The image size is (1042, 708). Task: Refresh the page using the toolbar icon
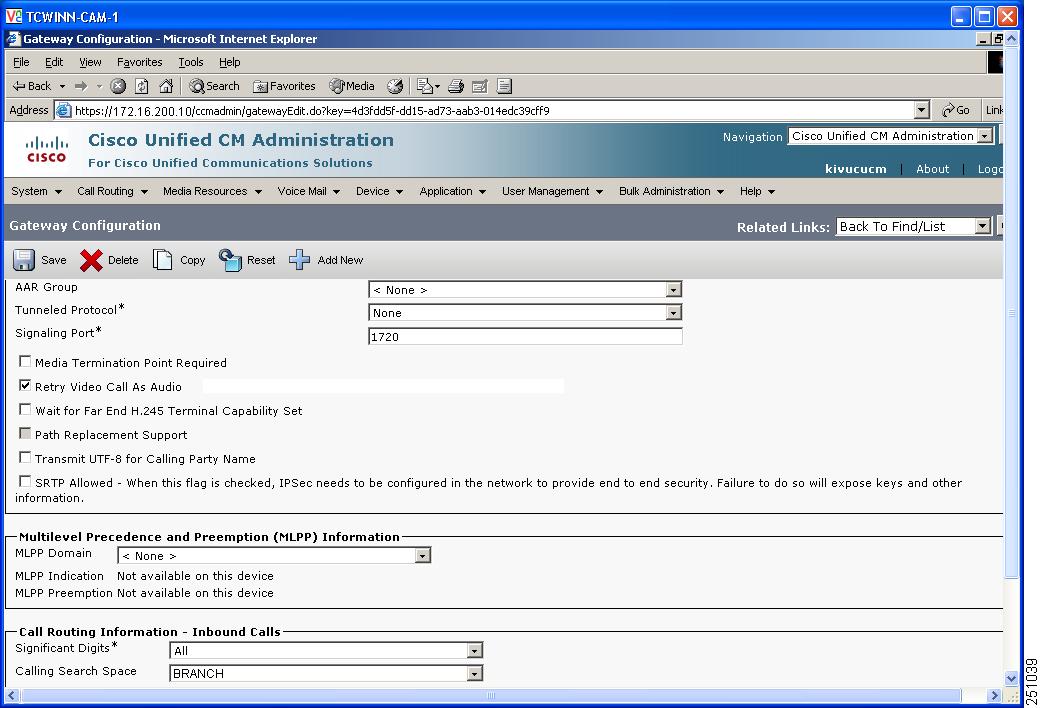[x=142, y=86]
